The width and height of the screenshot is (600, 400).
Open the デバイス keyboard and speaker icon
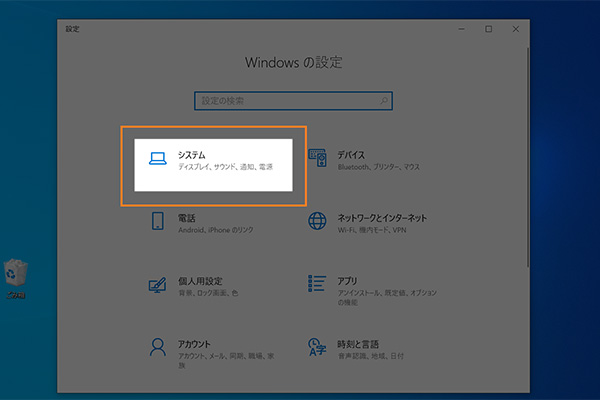pyautogui.click(x=317, y=158)
